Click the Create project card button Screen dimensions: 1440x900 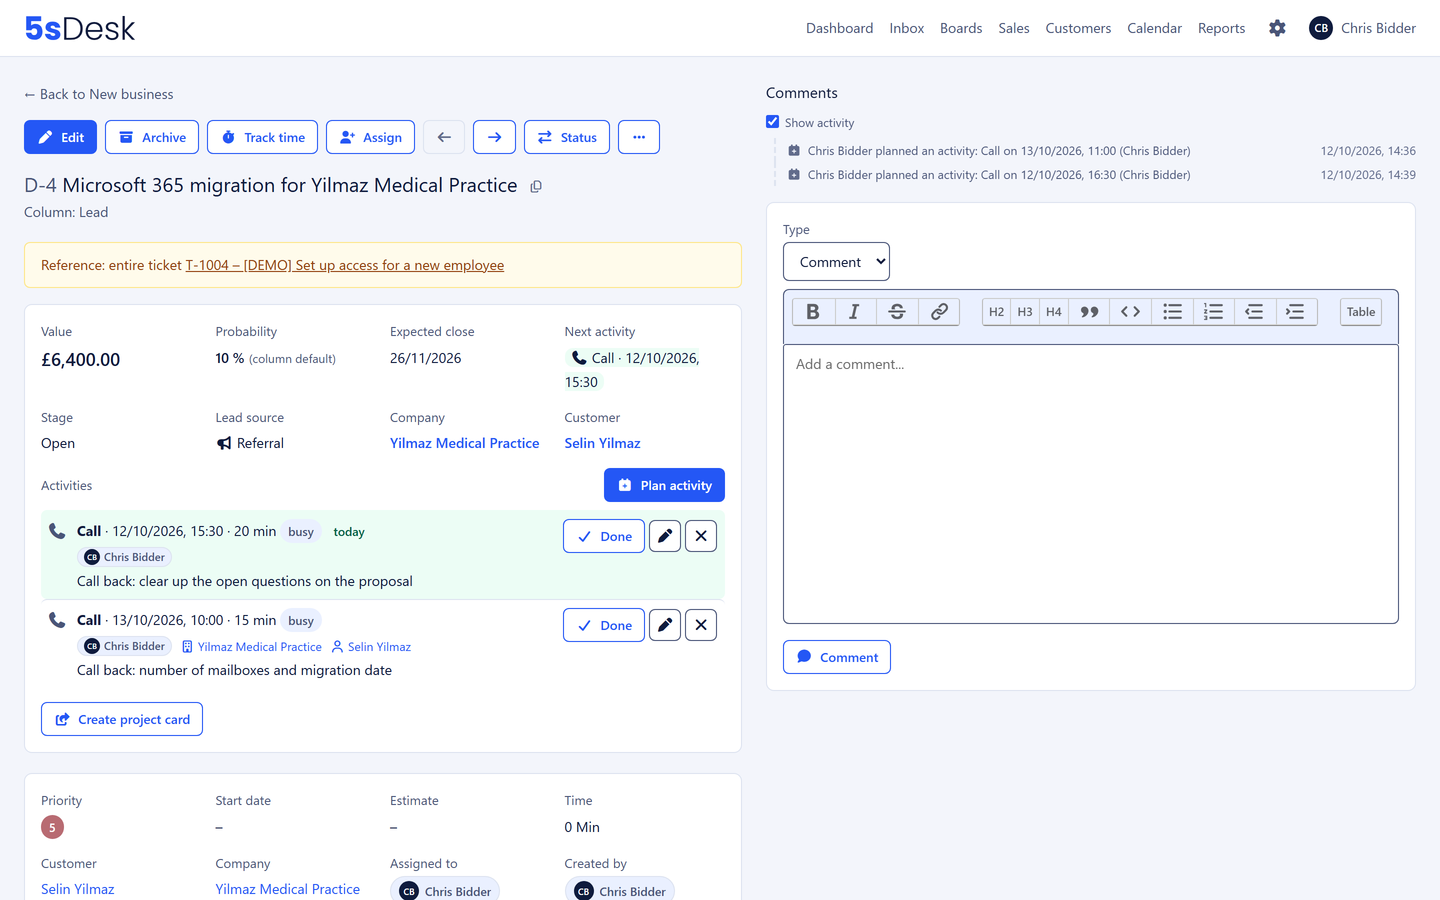pyautogui.click(x=122, y=719)
